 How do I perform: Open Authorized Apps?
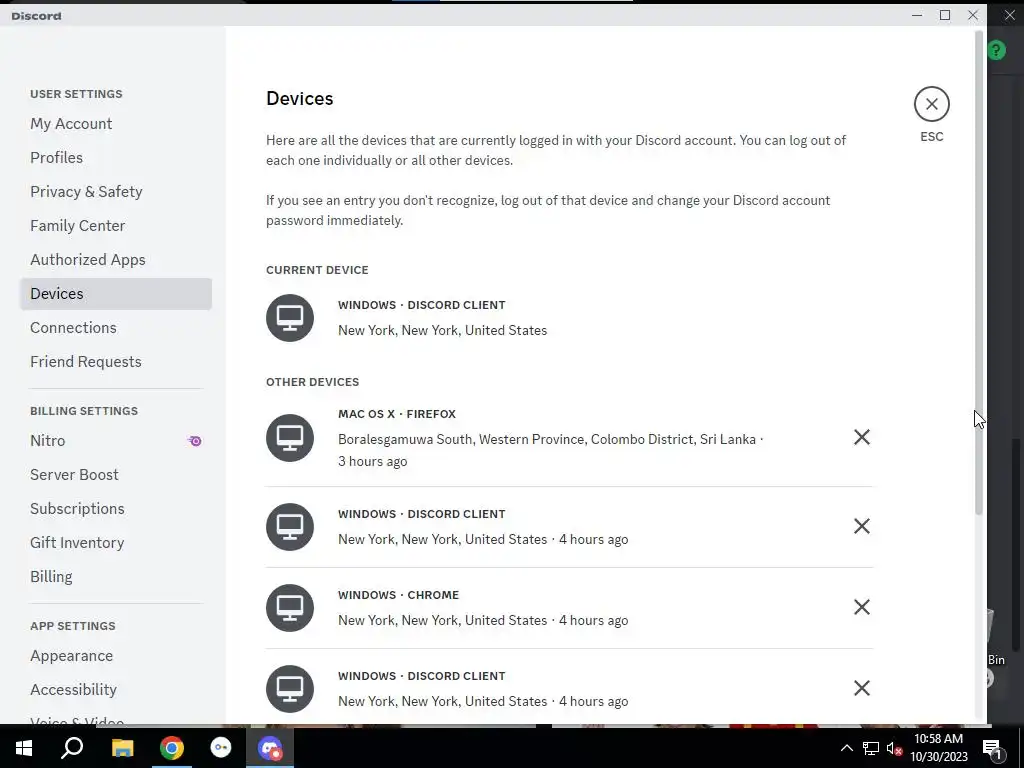pos(116,259)
